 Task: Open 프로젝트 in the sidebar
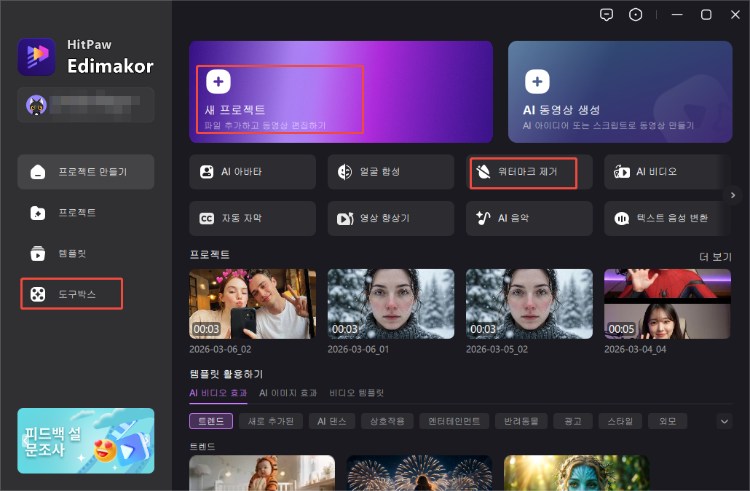(x=86, y=213)
